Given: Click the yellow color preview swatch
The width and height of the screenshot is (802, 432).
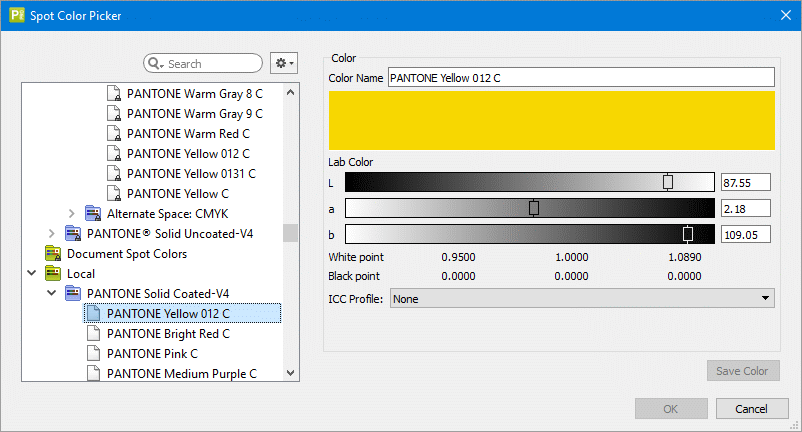Looking at the screenshot, I should (x=551, y=121).
